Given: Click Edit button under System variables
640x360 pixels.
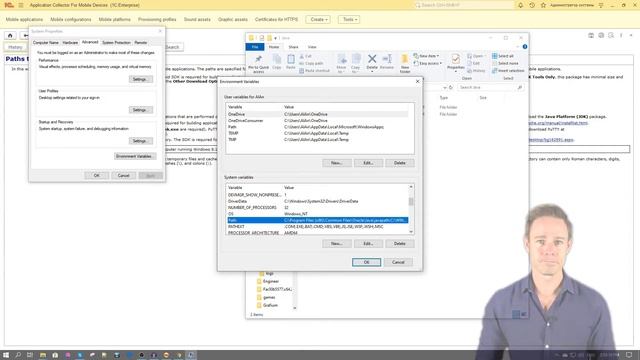Looking at the screenshot, I should (368, 244).
